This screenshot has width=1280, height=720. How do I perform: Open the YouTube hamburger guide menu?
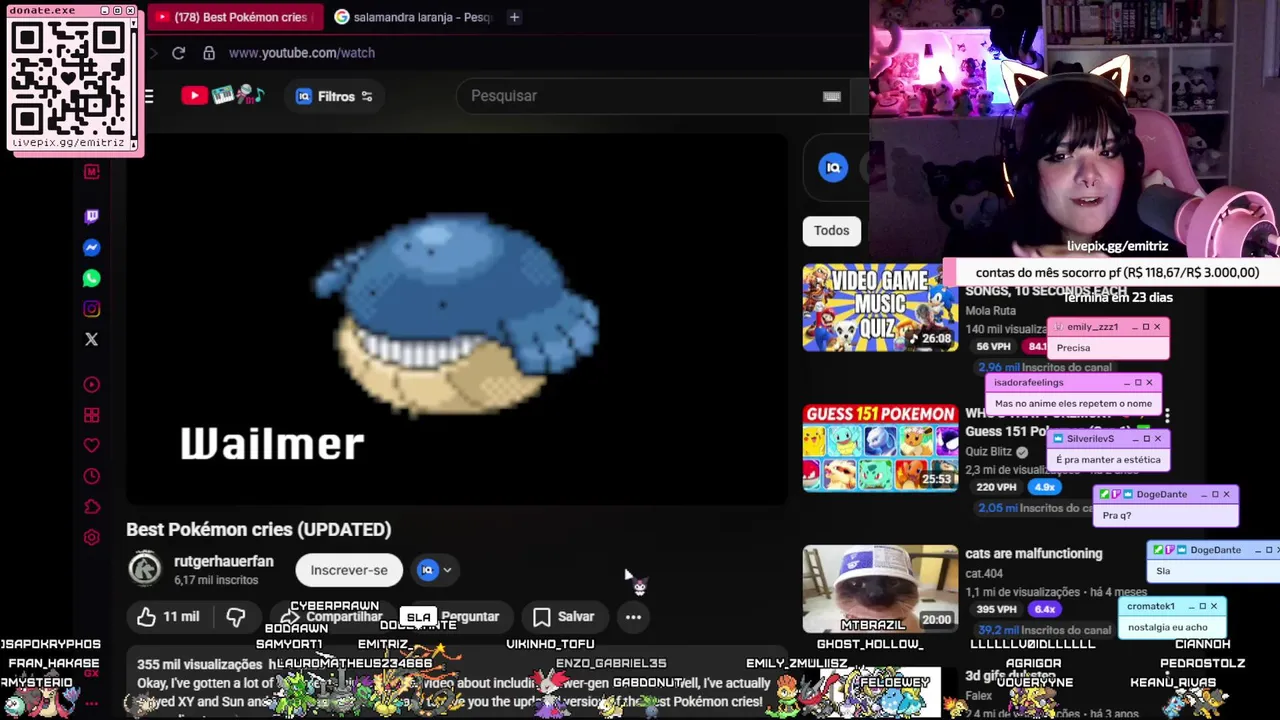(148, 96)
